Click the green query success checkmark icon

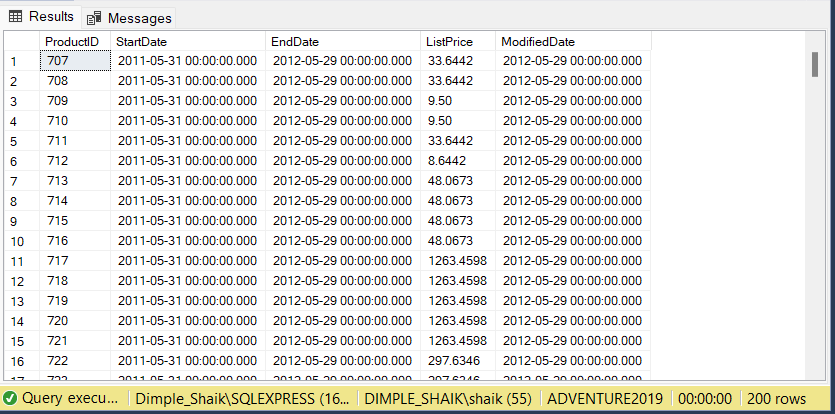pos(10,397)
